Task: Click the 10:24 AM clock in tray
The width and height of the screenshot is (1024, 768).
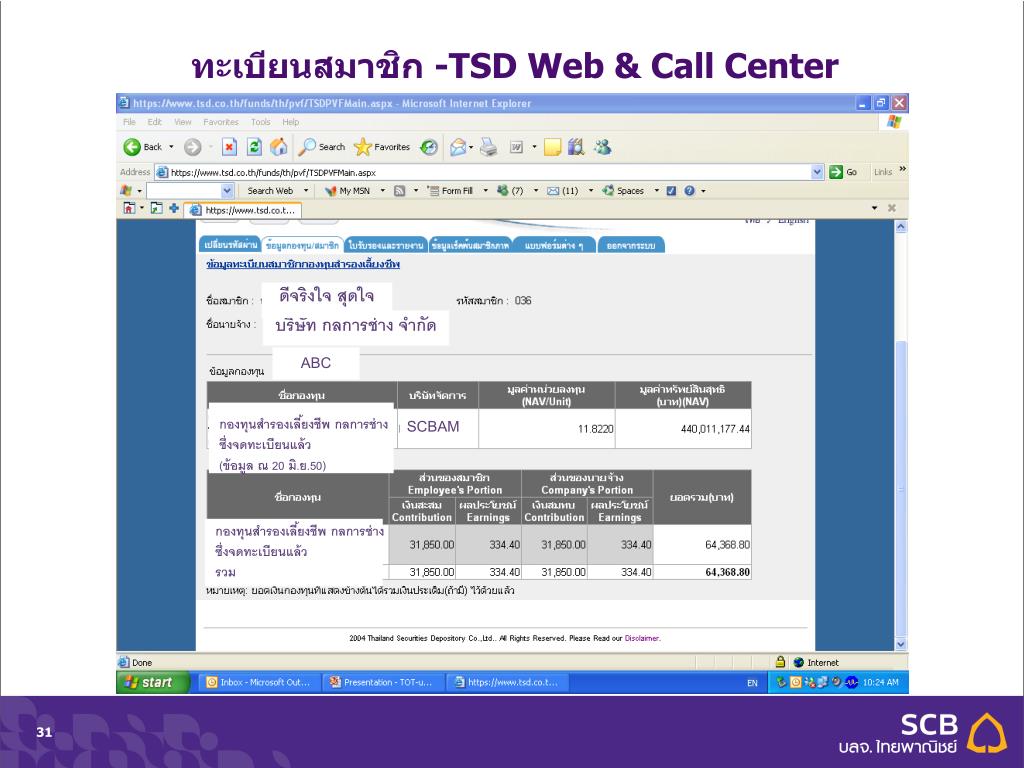Action: (880, 682)
